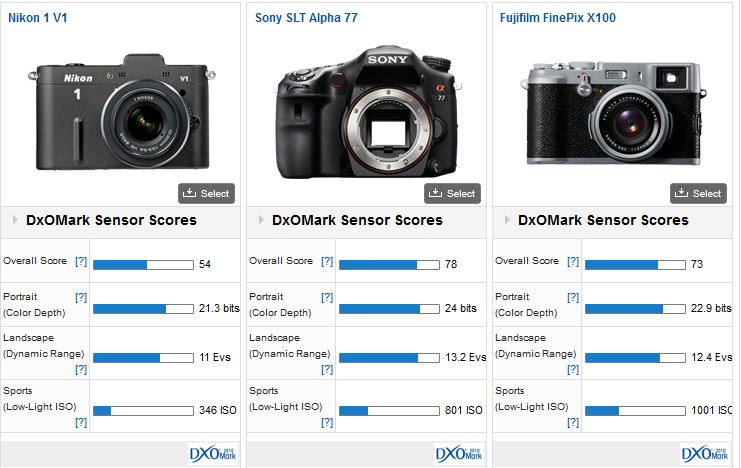The height and width of the screenshot is (468, 741).
Task: Collapse Sony DxOMark Sensor Scores section arrow
Action: tap(261, 220)
